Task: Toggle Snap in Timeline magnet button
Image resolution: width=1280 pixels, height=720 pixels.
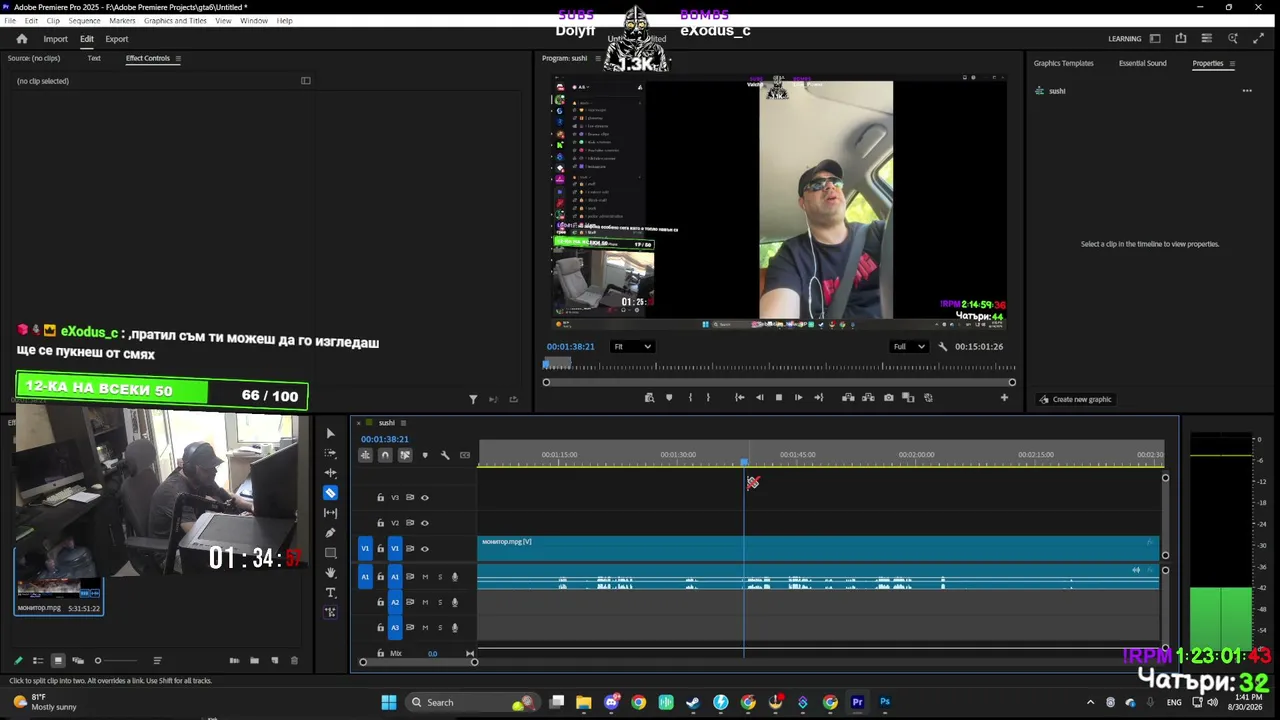Action: click(x=385, y=455)
